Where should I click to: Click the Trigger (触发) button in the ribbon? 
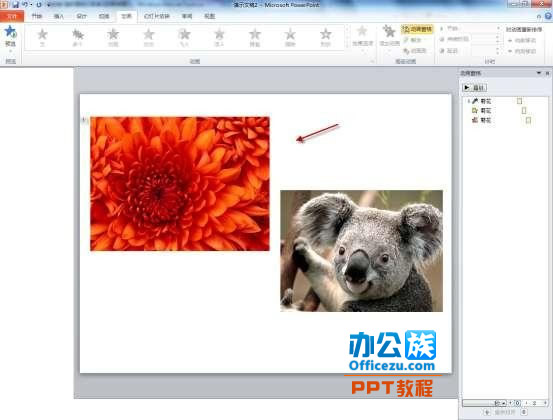[412, 40]
